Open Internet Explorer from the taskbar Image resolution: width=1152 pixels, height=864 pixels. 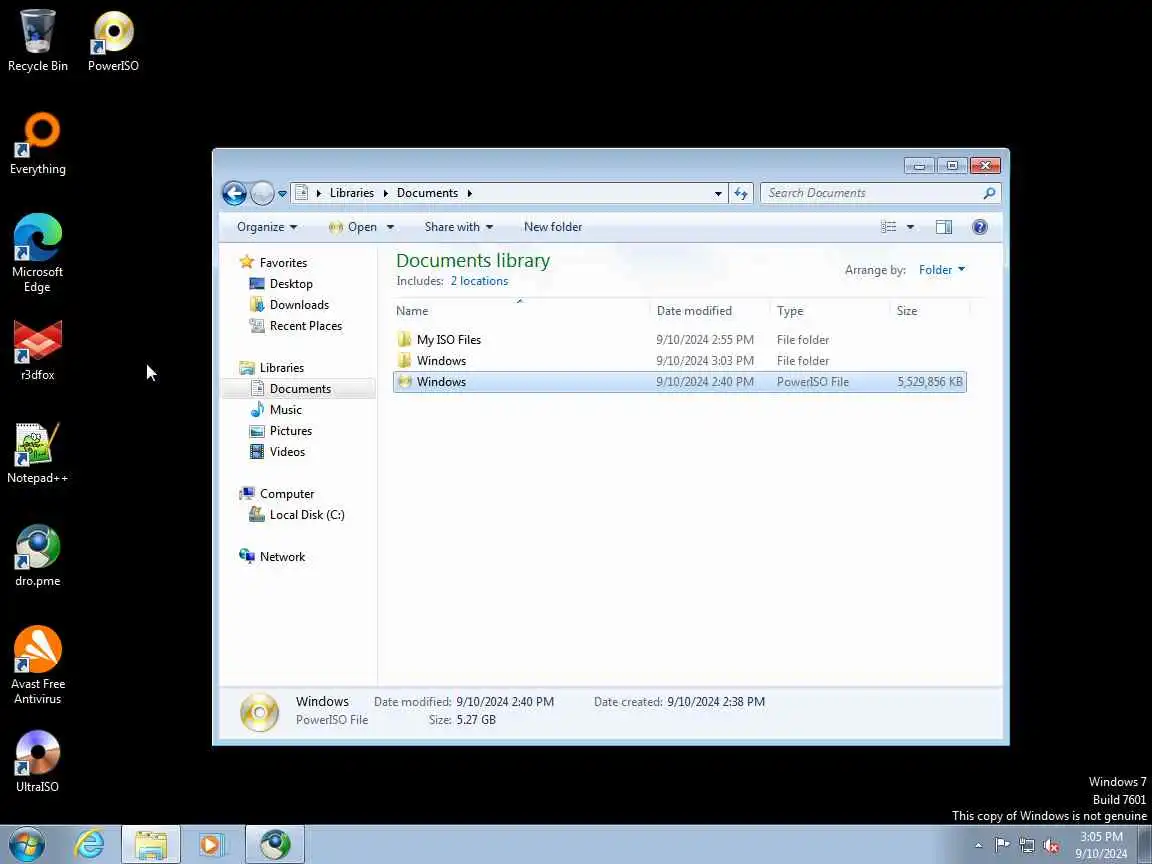[x=90, y=845]
